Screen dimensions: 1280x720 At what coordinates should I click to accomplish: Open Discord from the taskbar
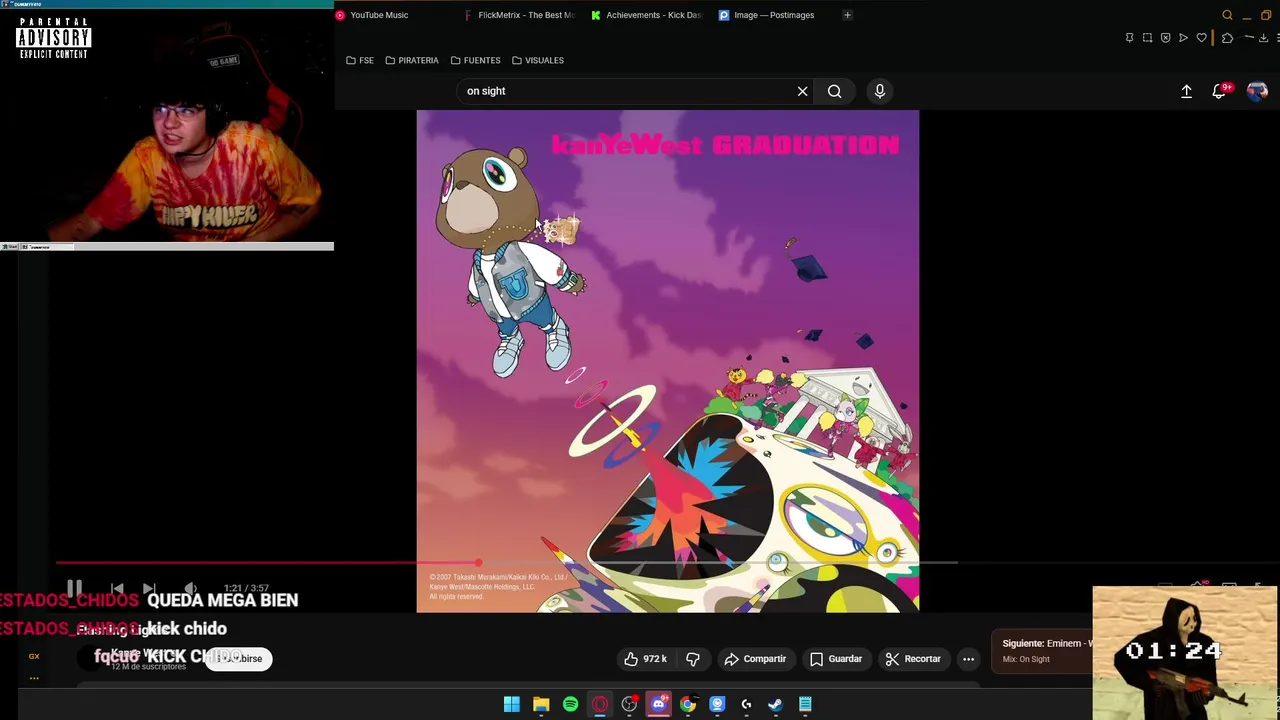[x=658, y=704]
